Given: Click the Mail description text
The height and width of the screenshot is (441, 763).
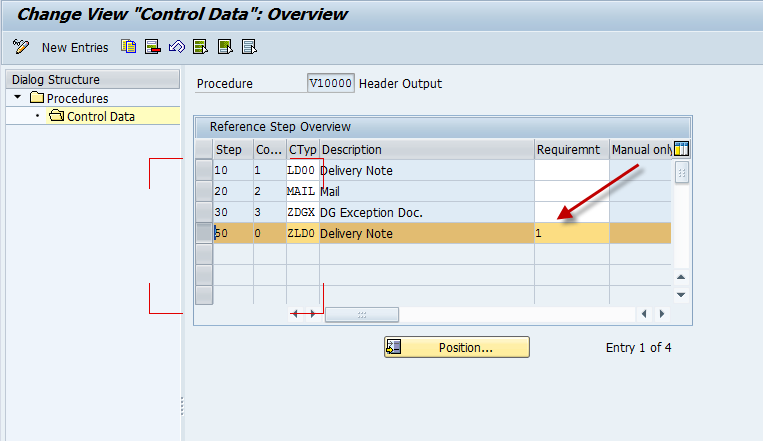Looking at the screenshot, I should 330,192.
